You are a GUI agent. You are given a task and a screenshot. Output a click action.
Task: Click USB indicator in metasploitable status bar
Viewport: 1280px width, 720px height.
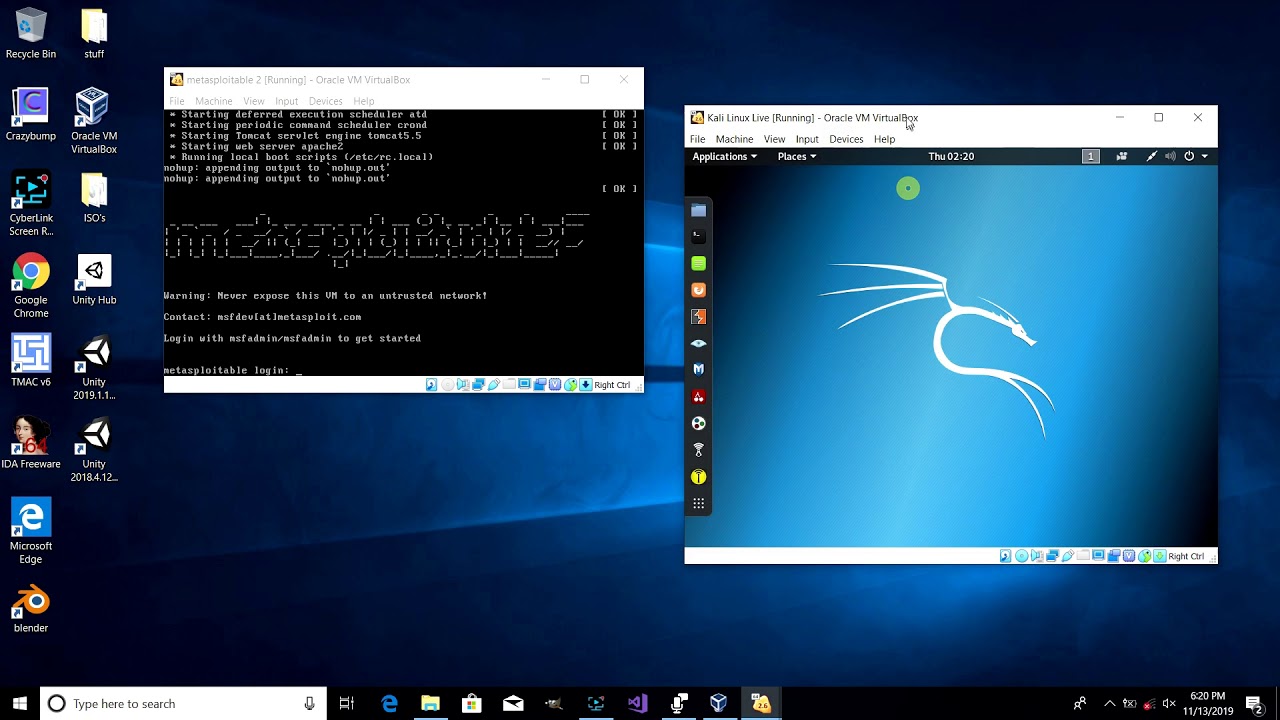point(494,384)
